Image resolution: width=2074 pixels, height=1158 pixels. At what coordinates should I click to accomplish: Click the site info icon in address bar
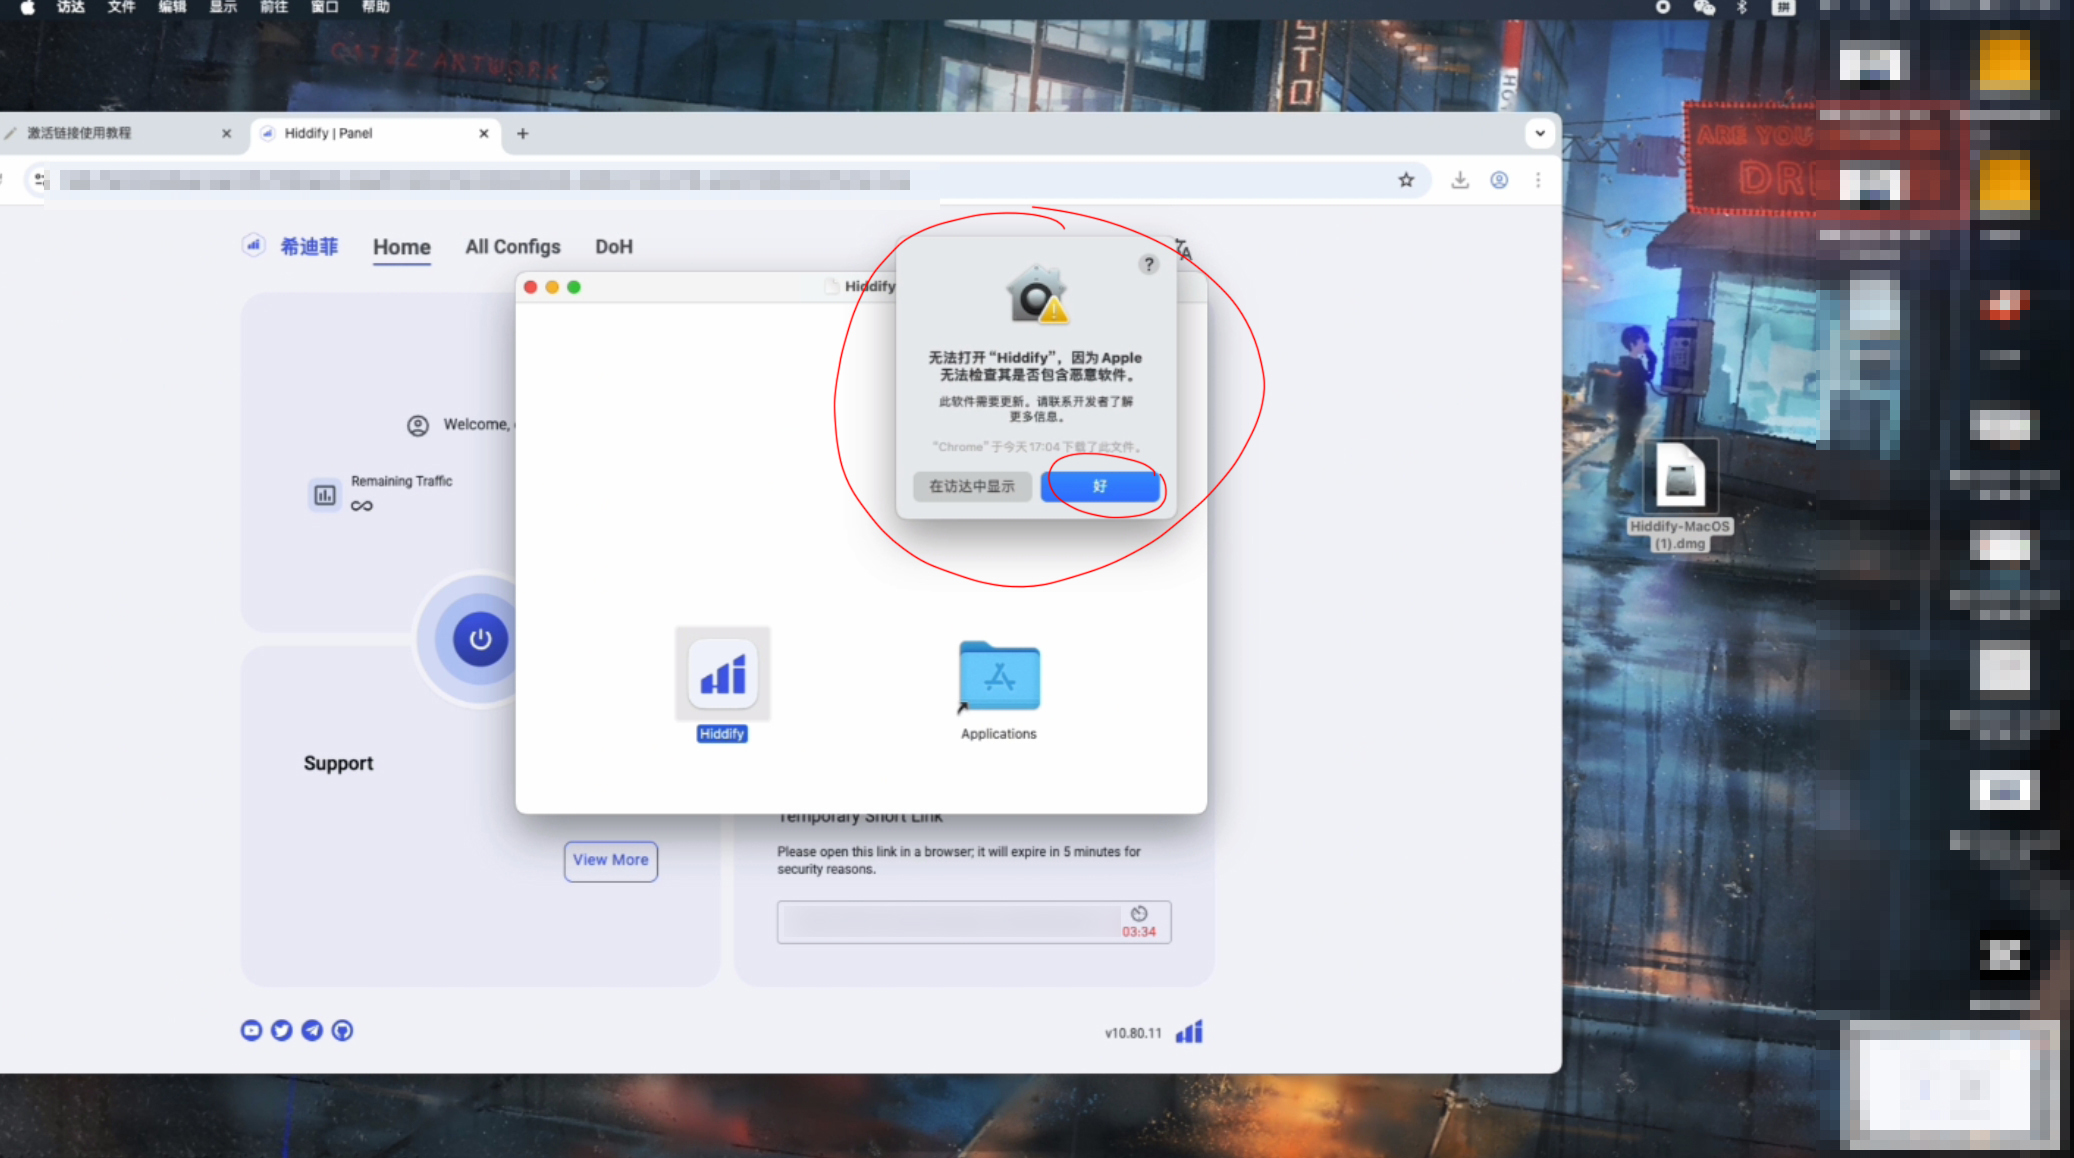point(40,180)
